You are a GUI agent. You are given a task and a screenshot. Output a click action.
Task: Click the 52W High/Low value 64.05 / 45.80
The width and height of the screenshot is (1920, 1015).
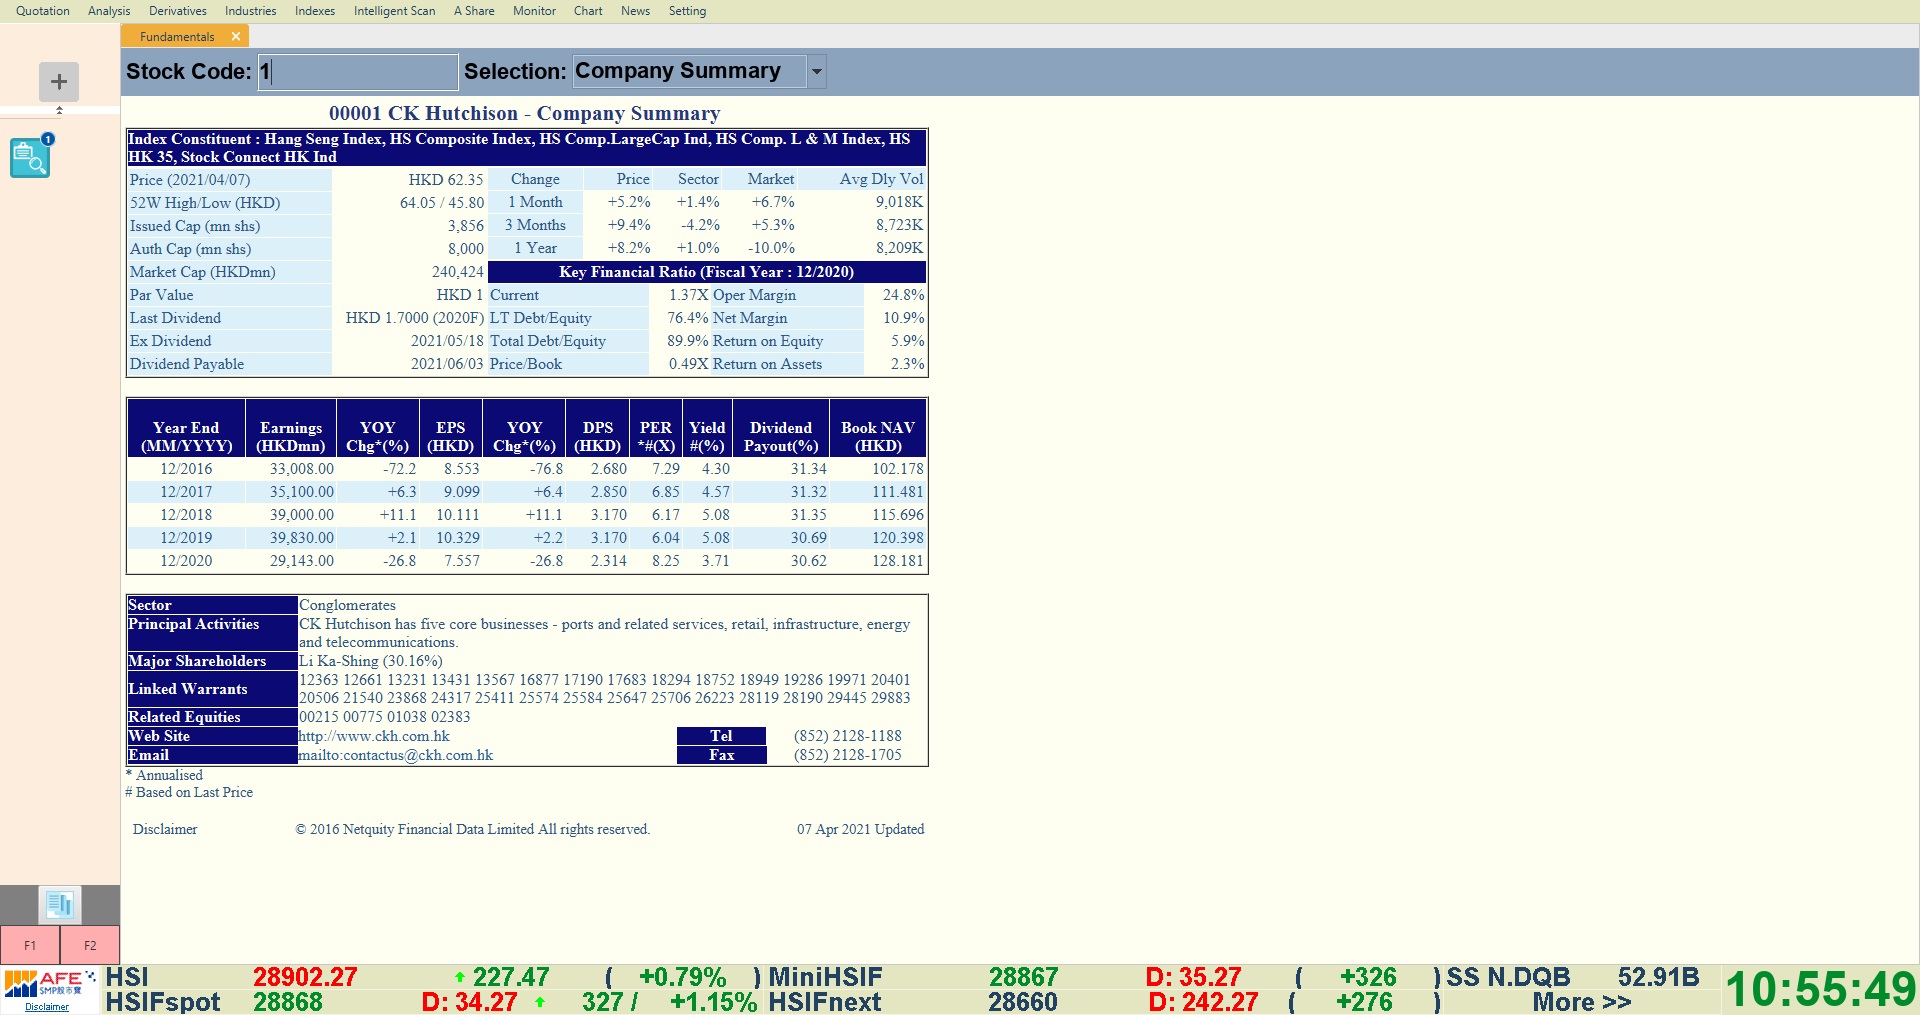(x=442, y=203)
